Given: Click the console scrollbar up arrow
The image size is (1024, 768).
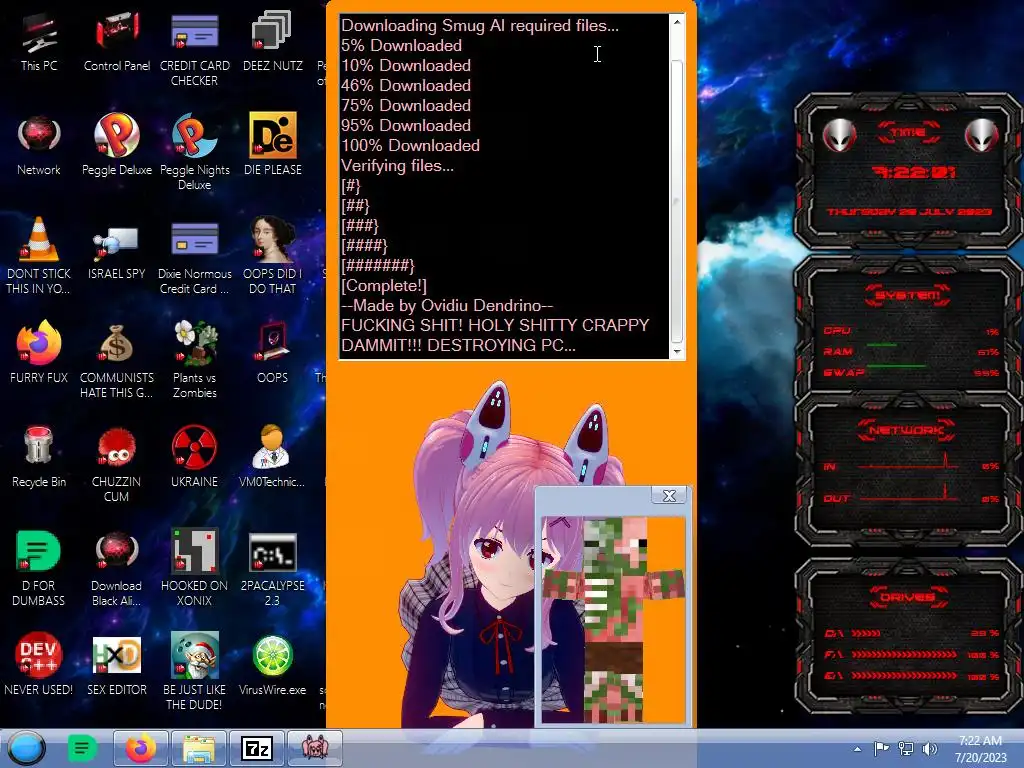Looking at the screenshot, I should tap(677, 22).
